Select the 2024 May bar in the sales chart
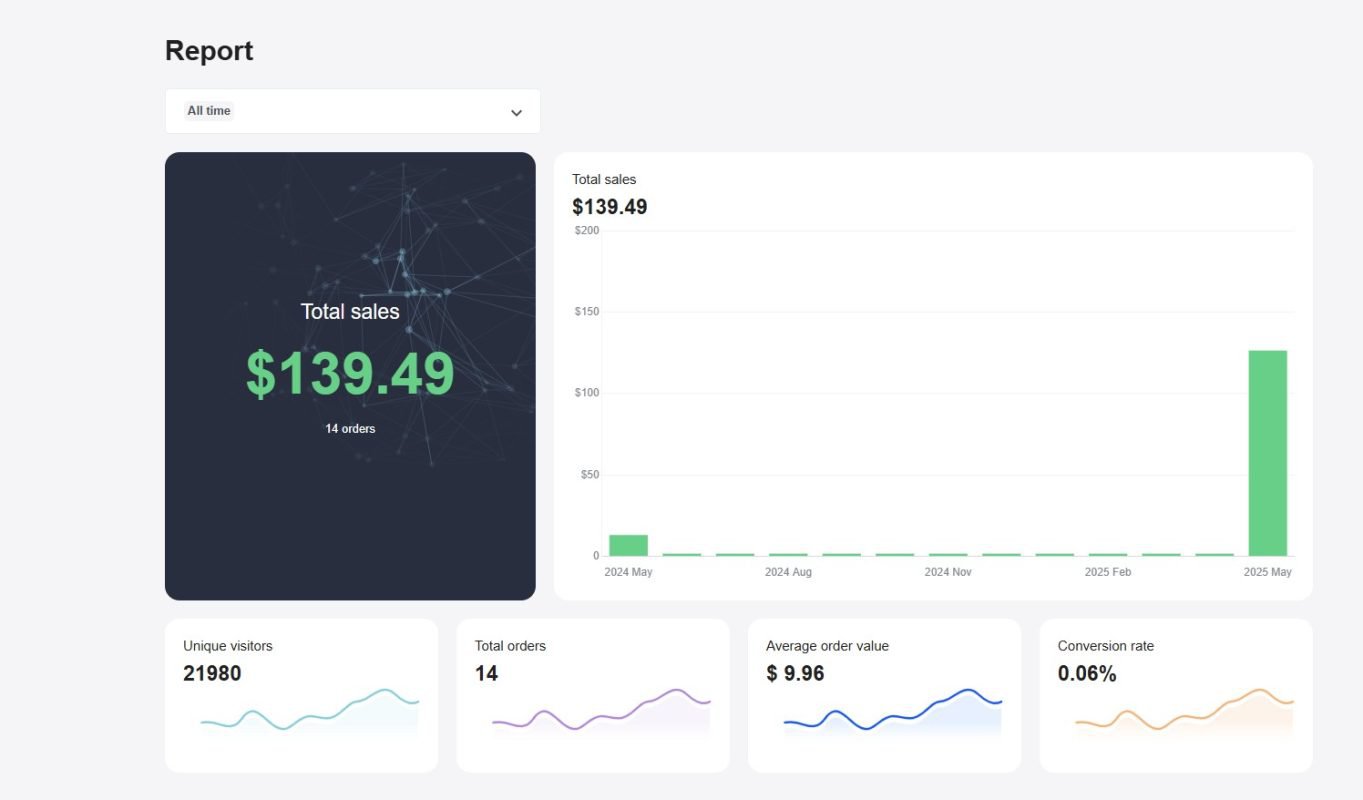The width and height of the screenshot is (1363, 800). [x=628, y=545]
